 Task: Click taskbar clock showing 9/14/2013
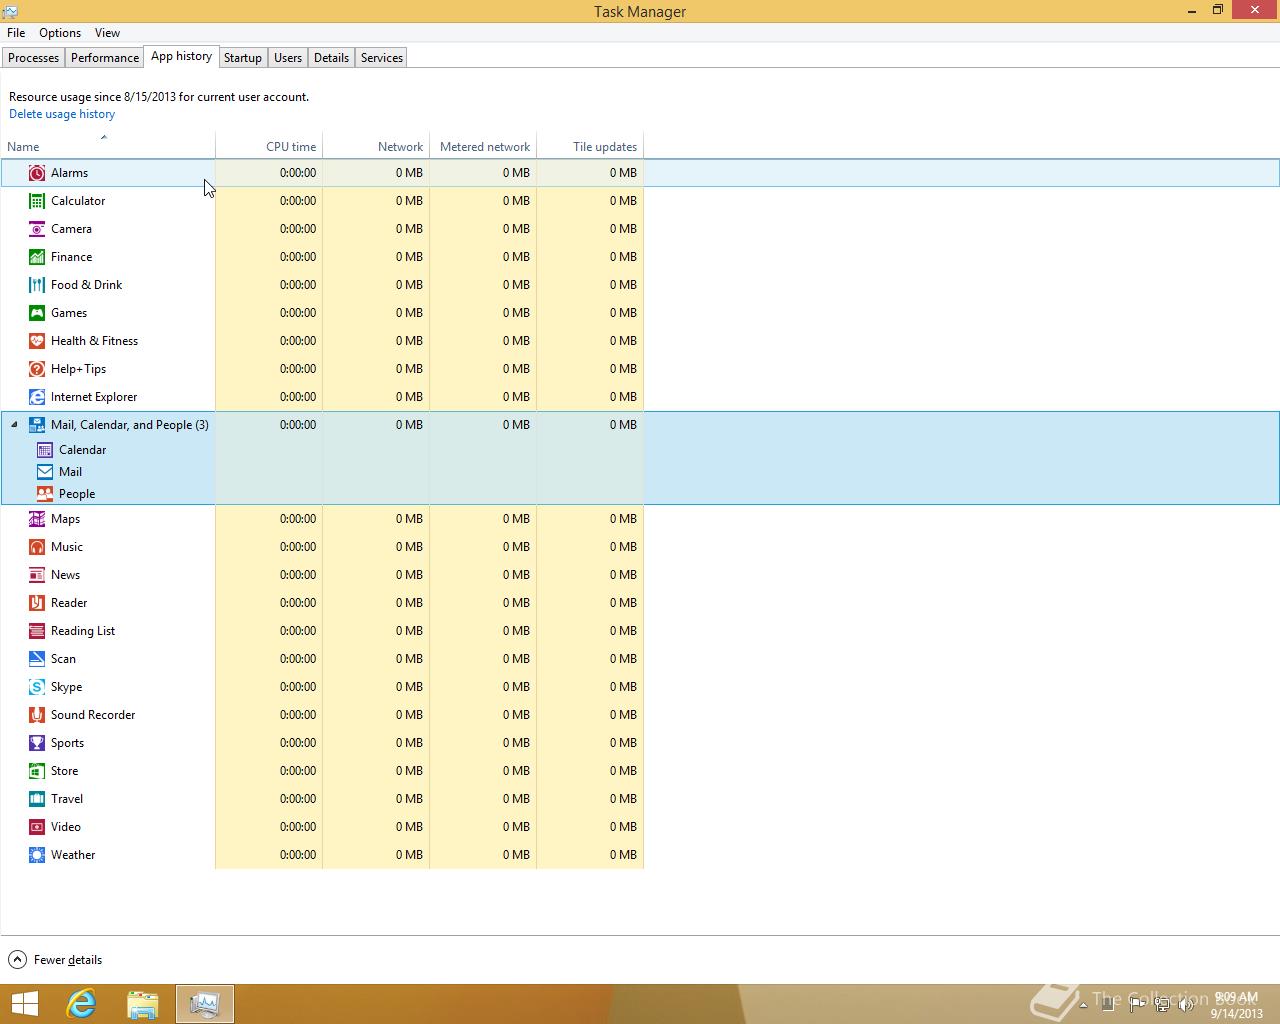pos(1236,1005)
